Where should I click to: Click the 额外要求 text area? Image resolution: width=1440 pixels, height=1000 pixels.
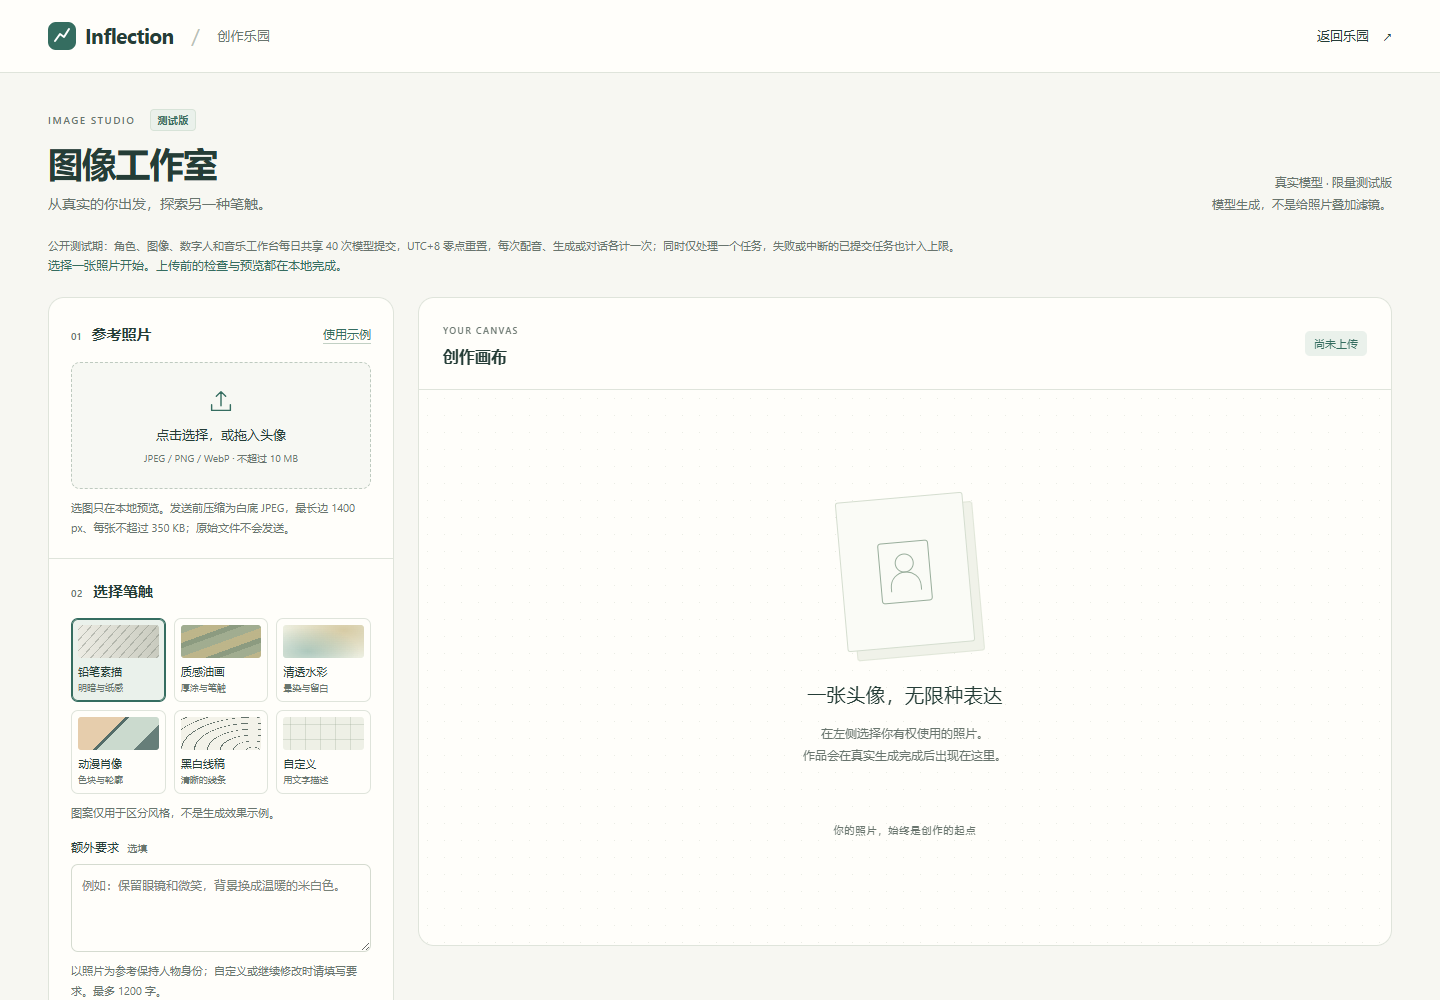tap(221, 908)
